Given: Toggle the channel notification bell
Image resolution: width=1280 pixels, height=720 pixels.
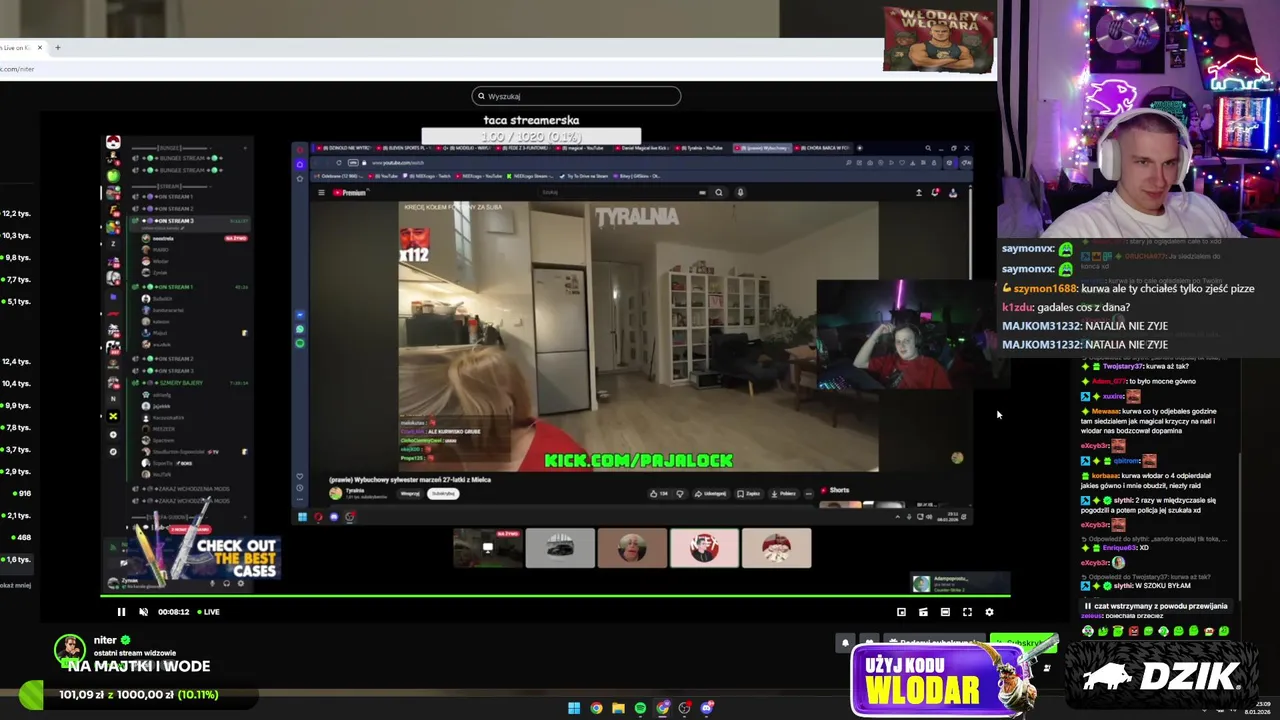Looking at the screenshot, I should 845,643.
